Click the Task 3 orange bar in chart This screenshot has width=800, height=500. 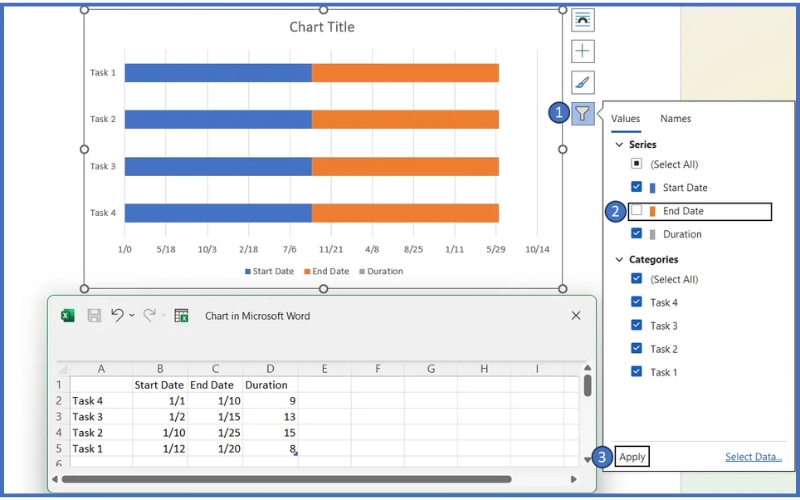click(x=405, y=166)
